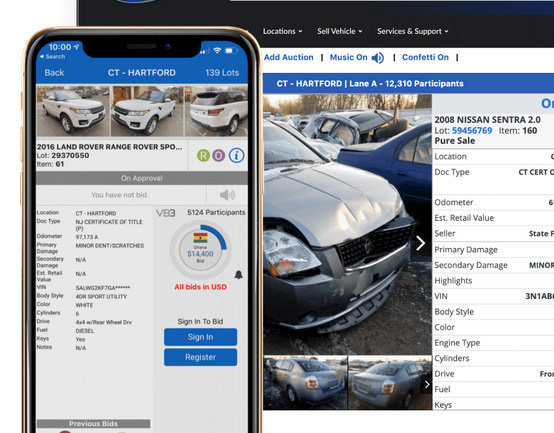Tap the purple O badge icon
This screenshot has width=554, height=433.
218,155
